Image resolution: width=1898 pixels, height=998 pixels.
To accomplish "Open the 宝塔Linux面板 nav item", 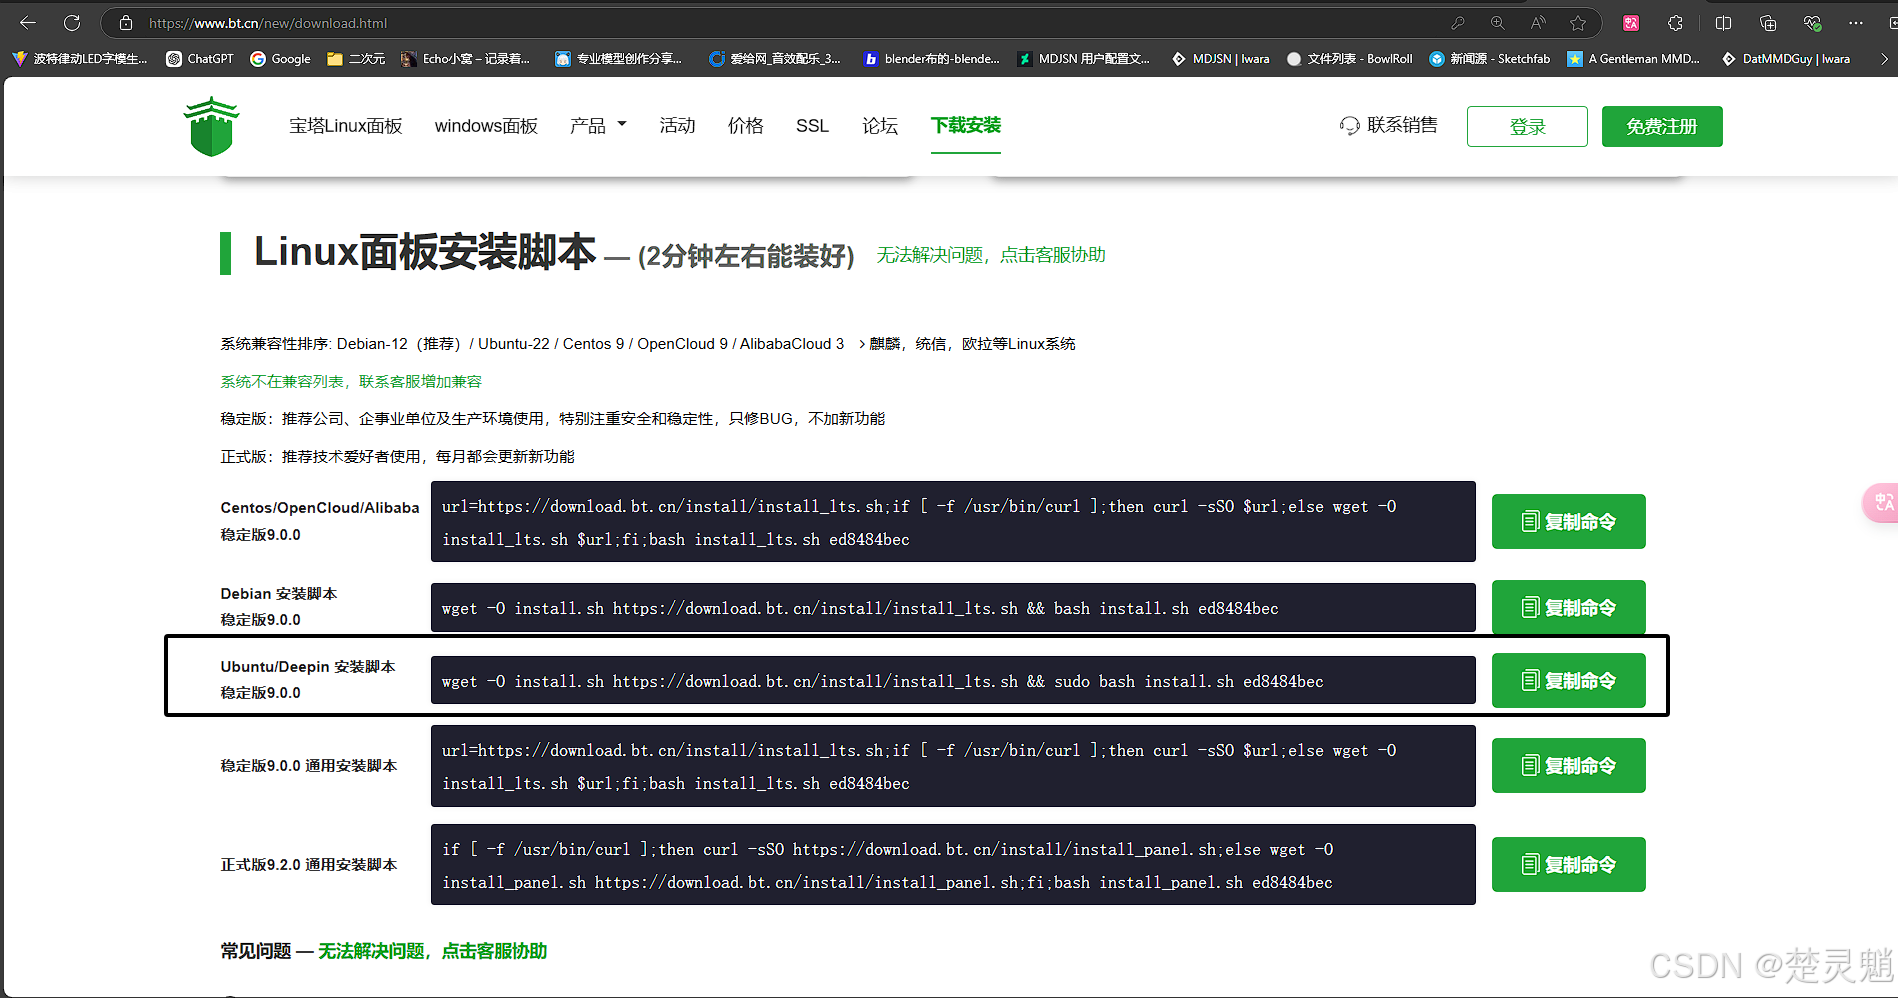I will pyautogui.click(x=346, y=126).
